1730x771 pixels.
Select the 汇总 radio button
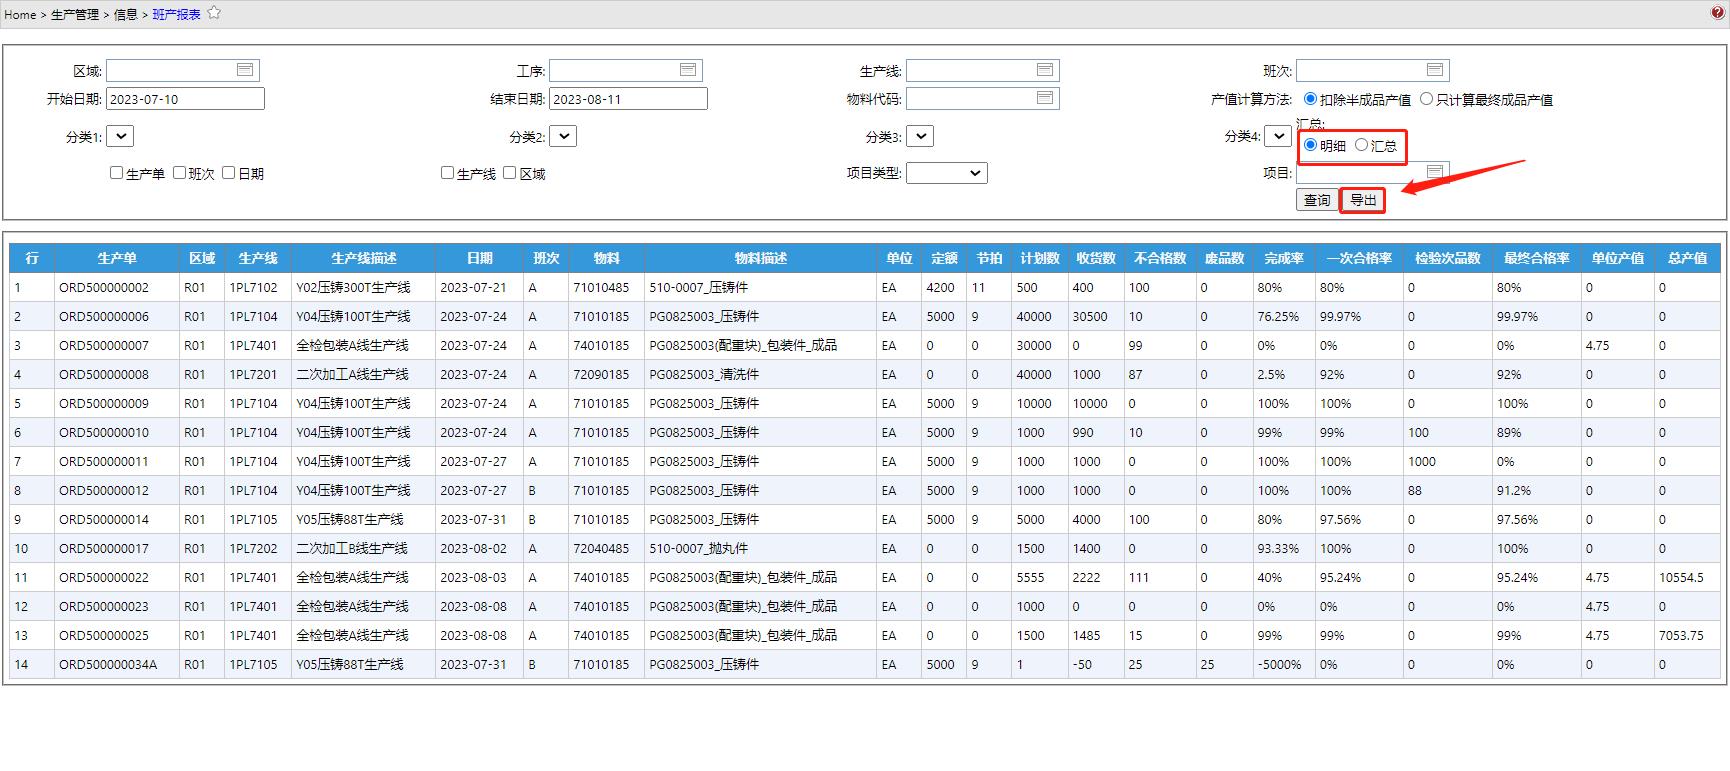[1361, 145]
